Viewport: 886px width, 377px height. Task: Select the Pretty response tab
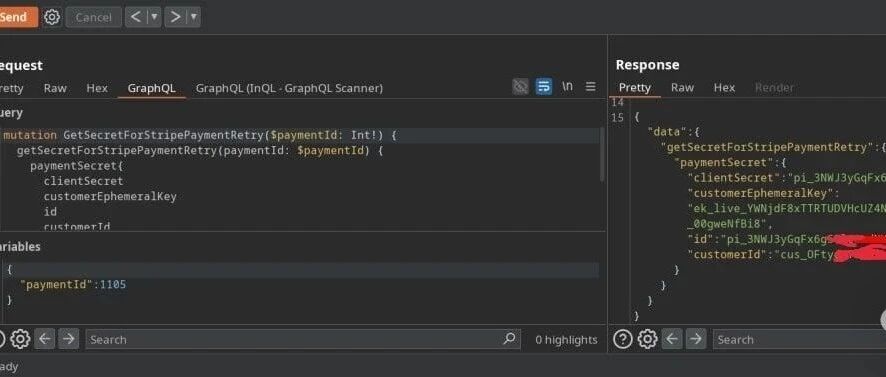635,88
